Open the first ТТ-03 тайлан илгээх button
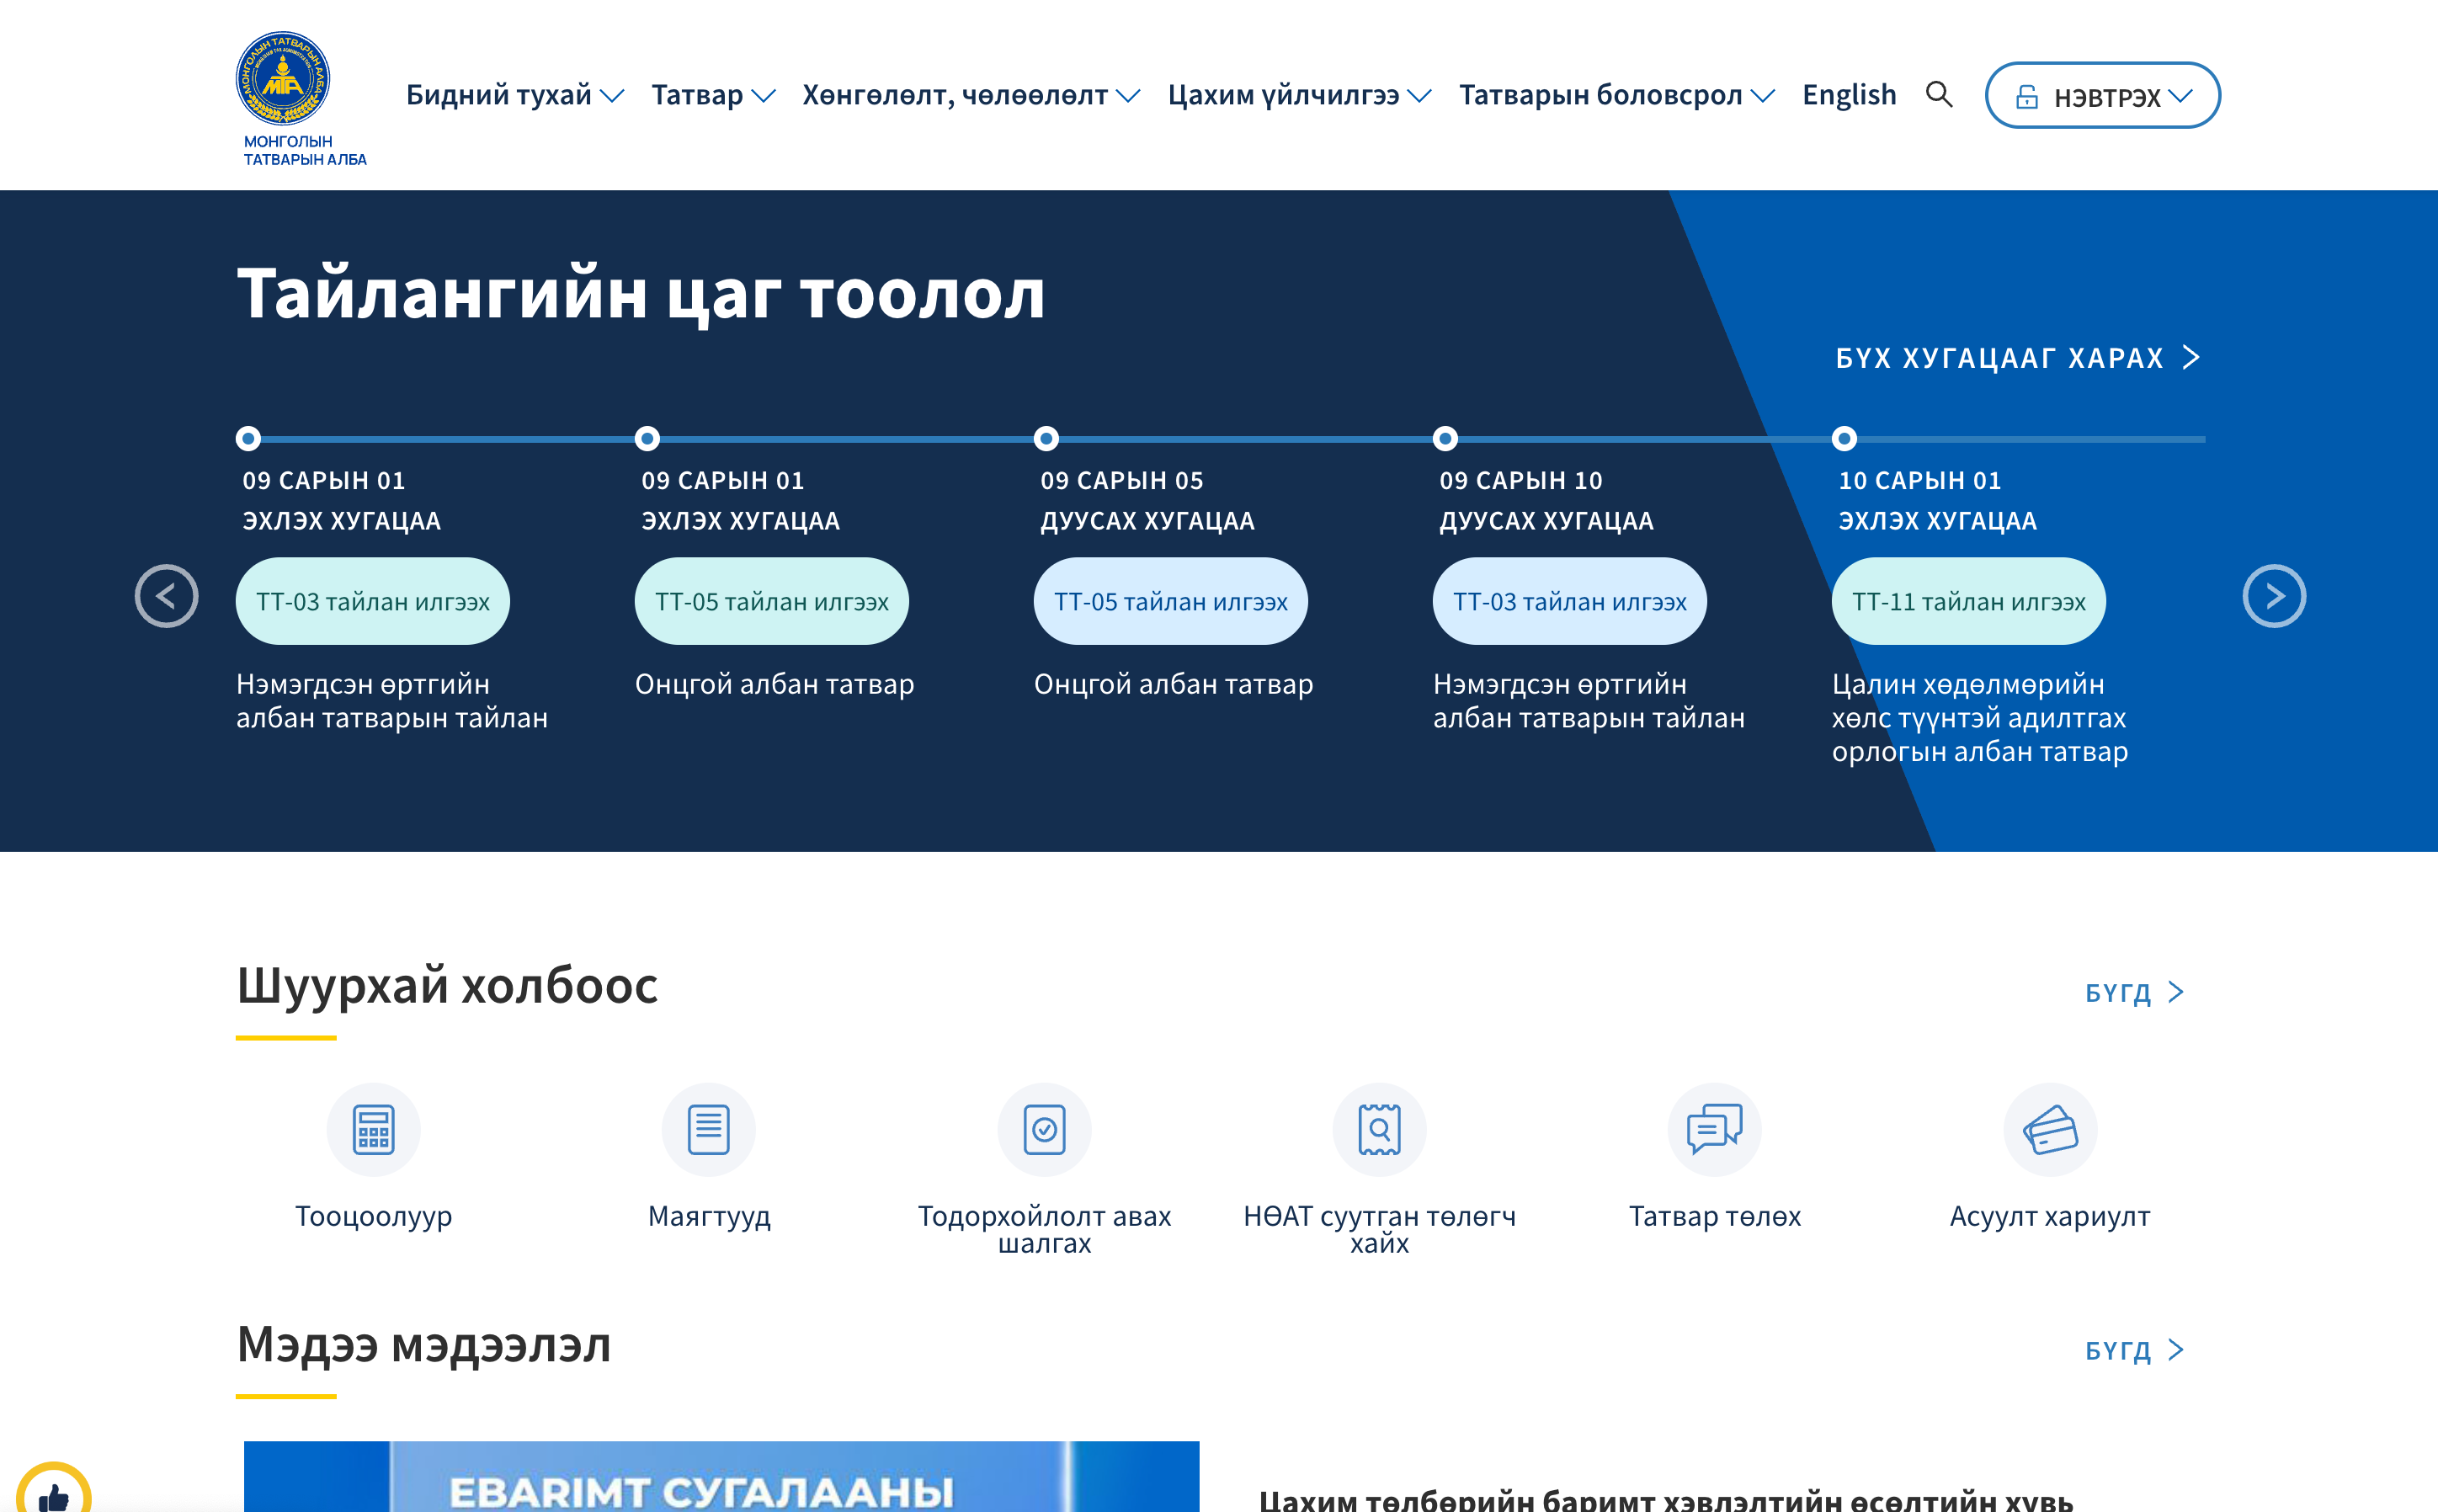The image size is (2438, 1512). point(373,600)
